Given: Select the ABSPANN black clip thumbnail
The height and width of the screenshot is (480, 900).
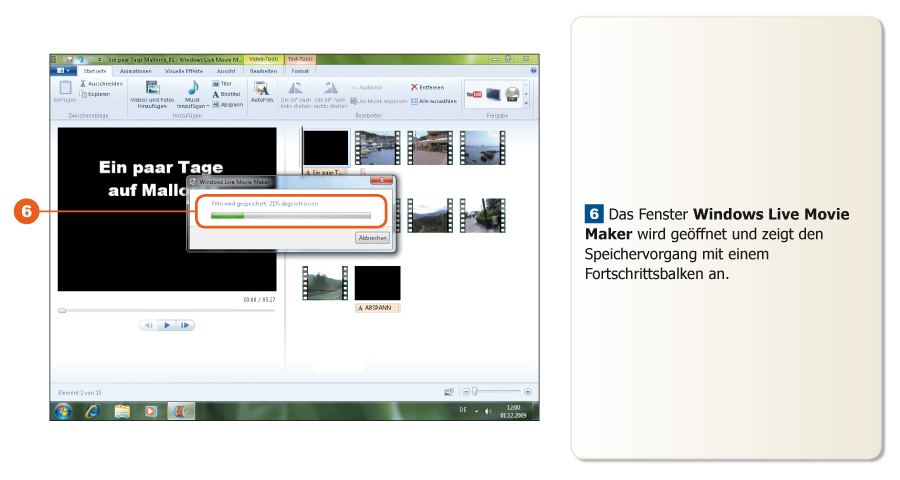Looking at the screenshot, I should [x=377, y=283].
